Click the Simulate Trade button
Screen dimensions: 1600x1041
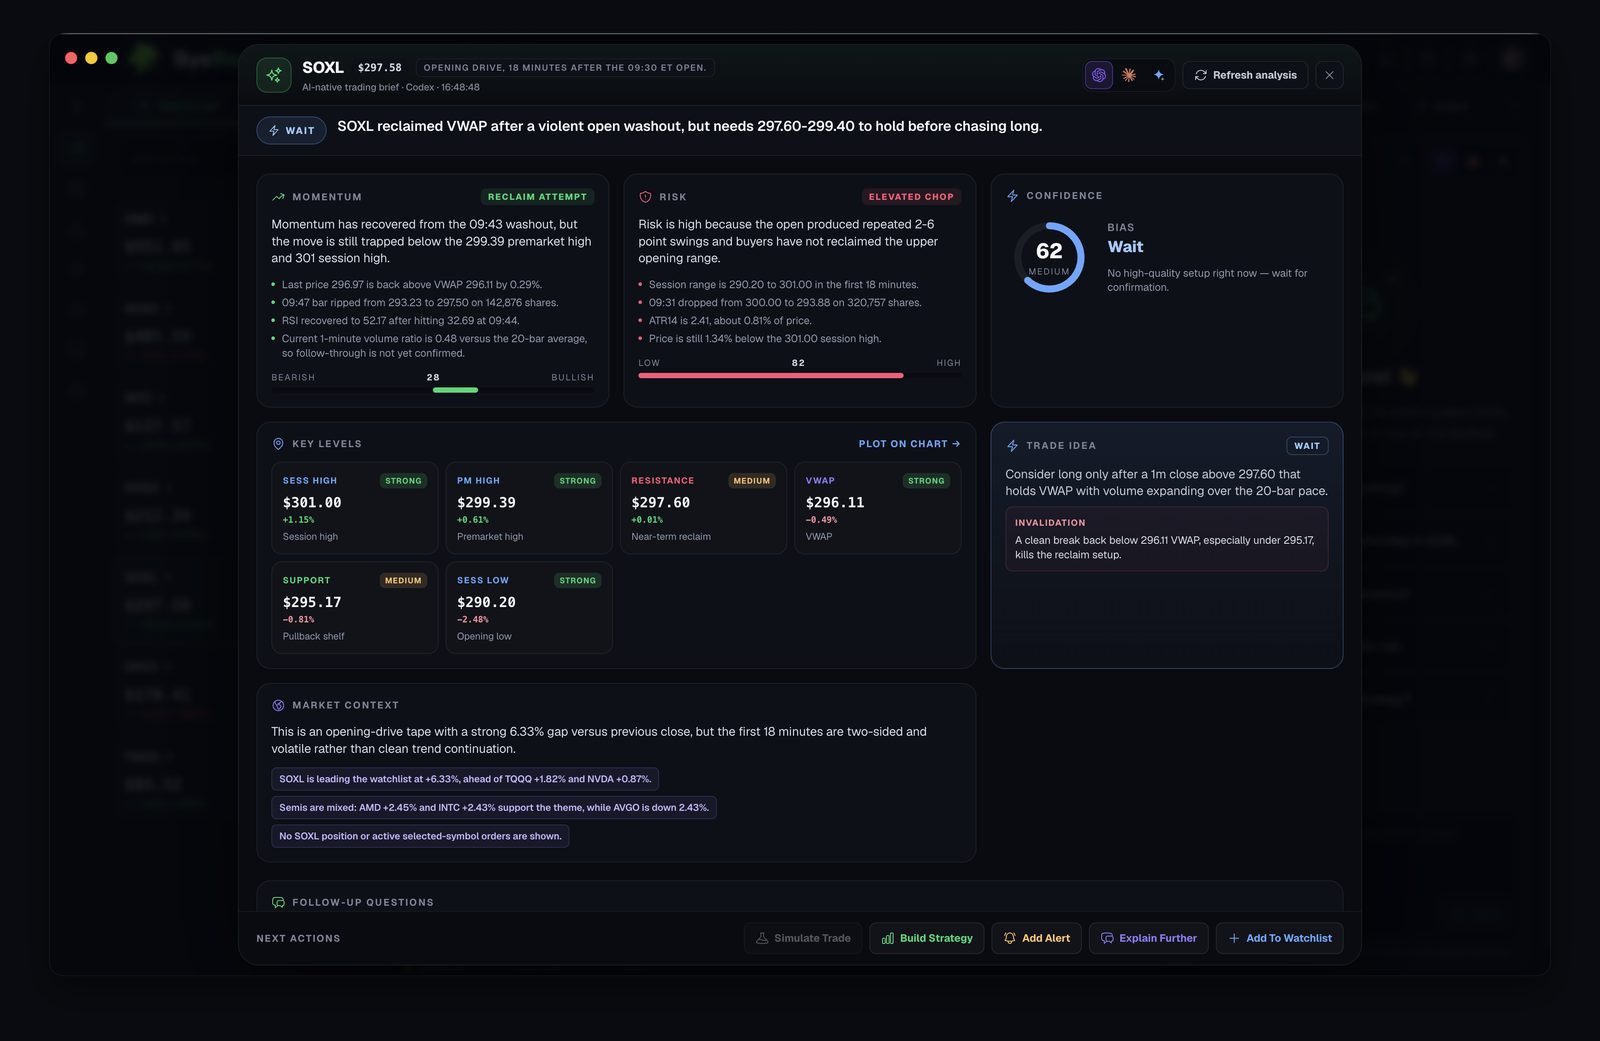point(803,938)
